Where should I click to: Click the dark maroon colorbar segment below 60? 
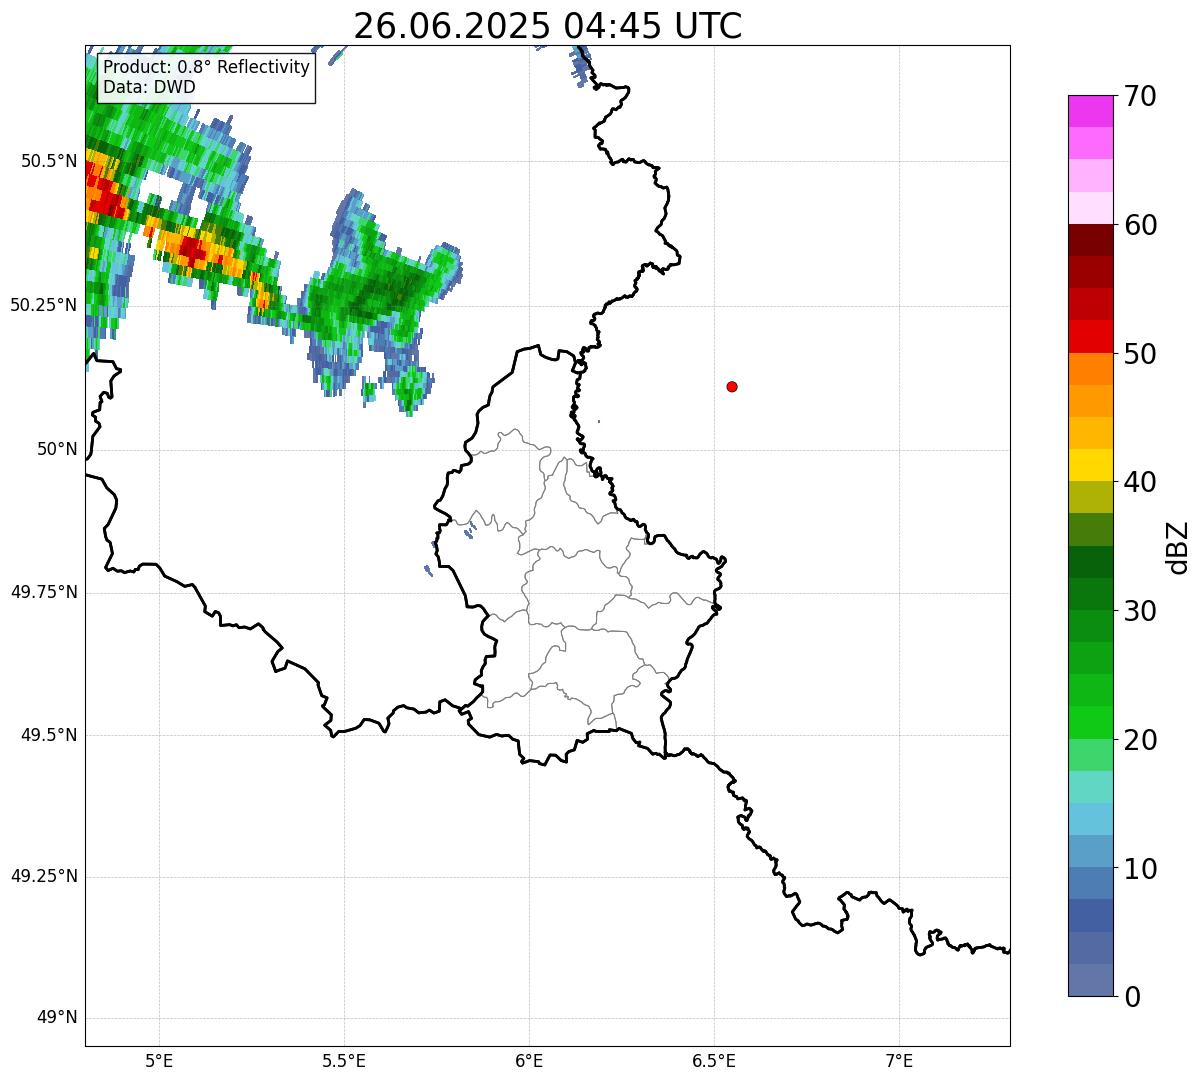pos(1090,240)
